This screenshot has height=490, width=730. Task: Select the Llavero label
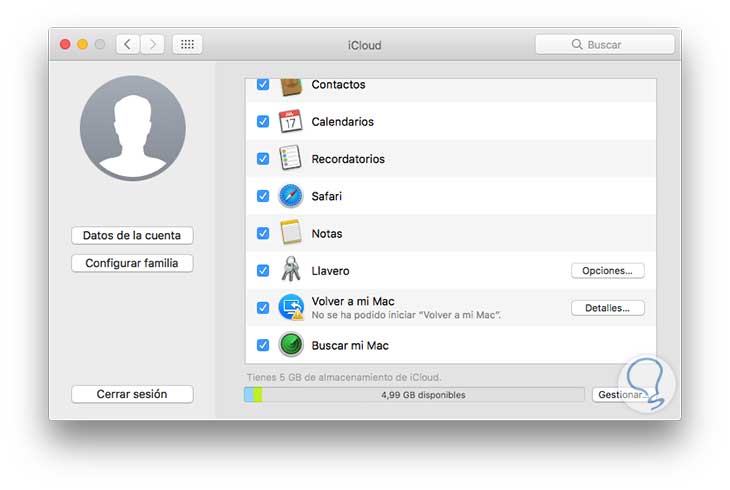(331, 271)
